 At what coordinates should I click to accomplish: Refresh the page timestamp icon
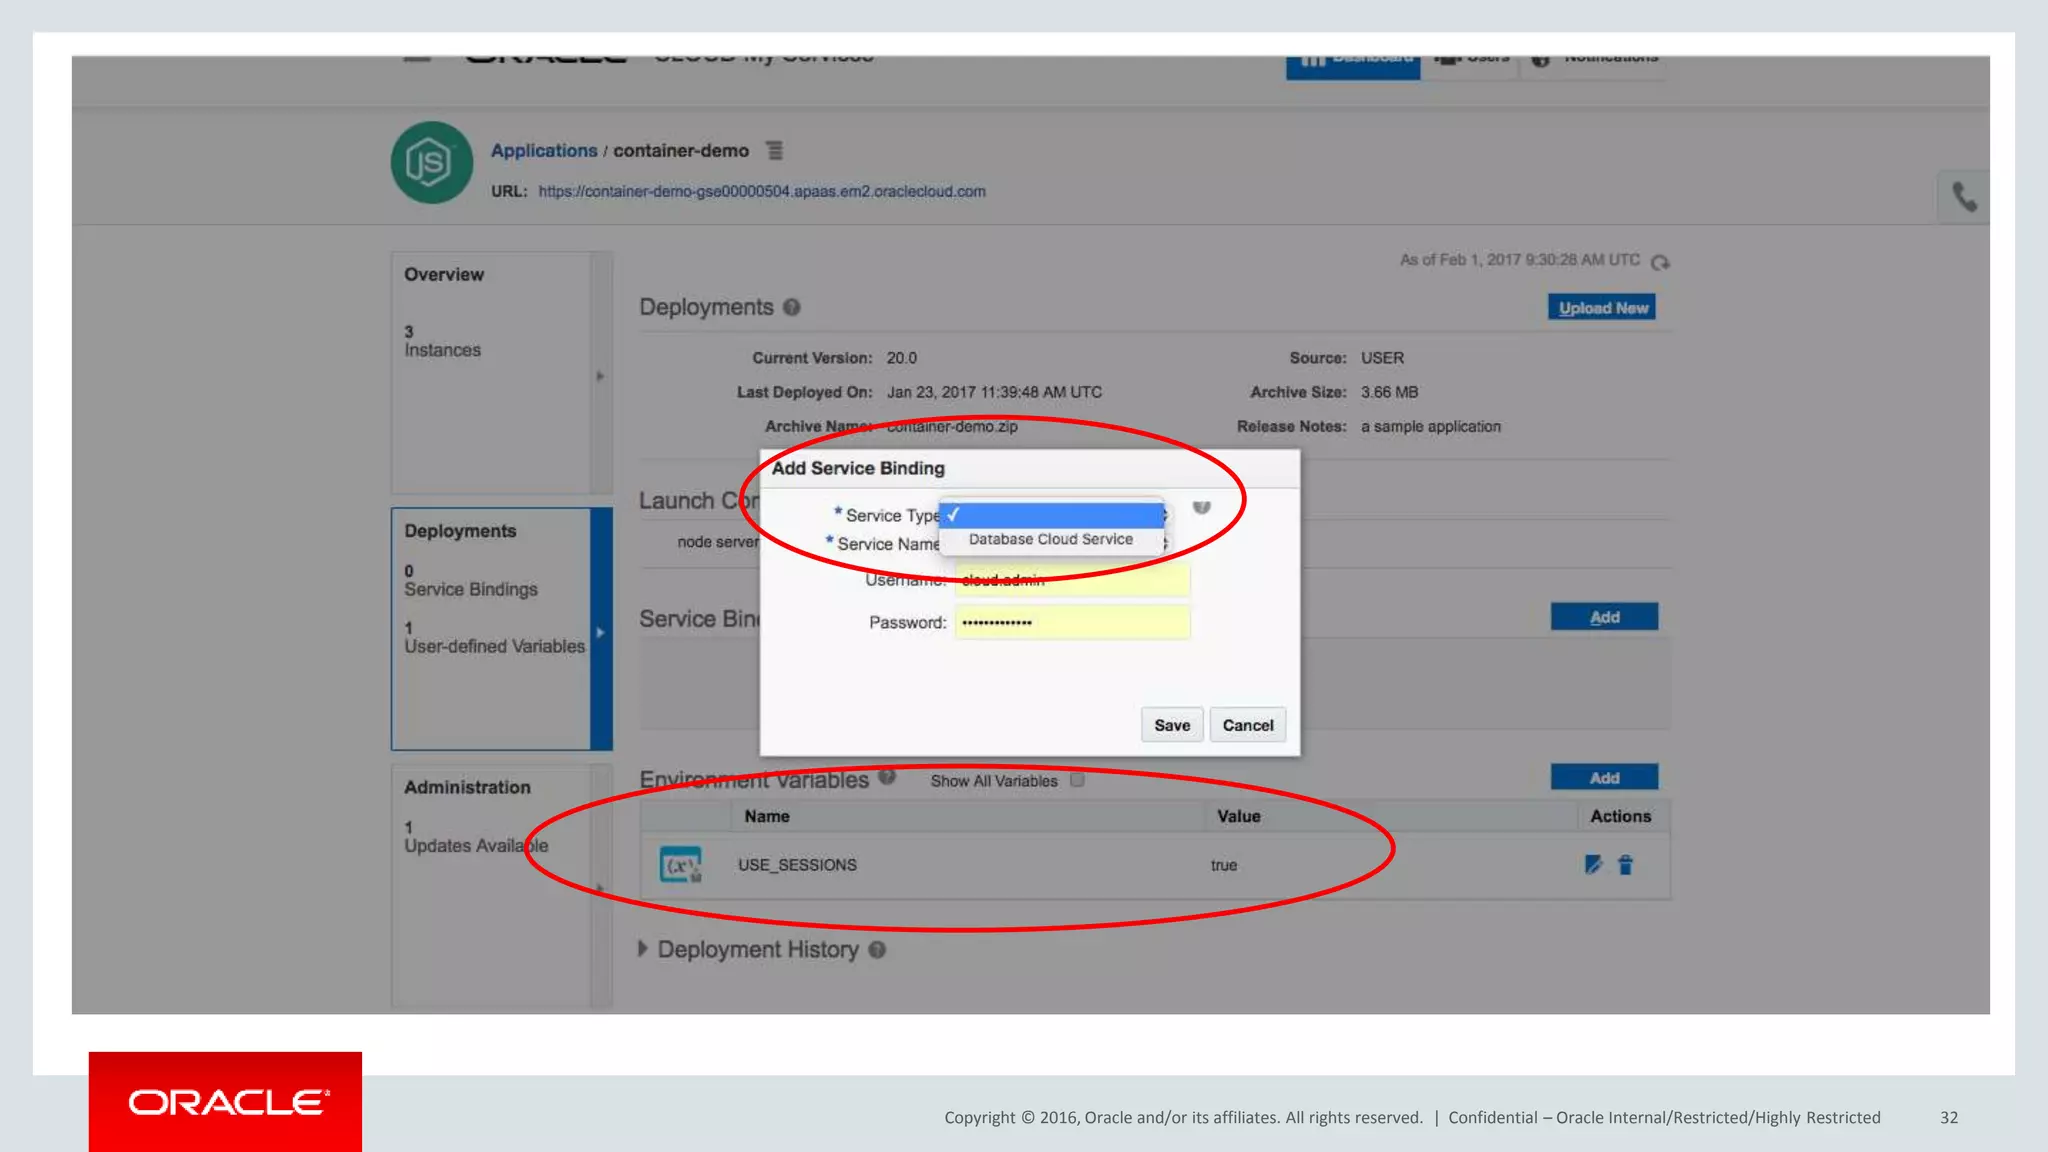[1660, 262]
